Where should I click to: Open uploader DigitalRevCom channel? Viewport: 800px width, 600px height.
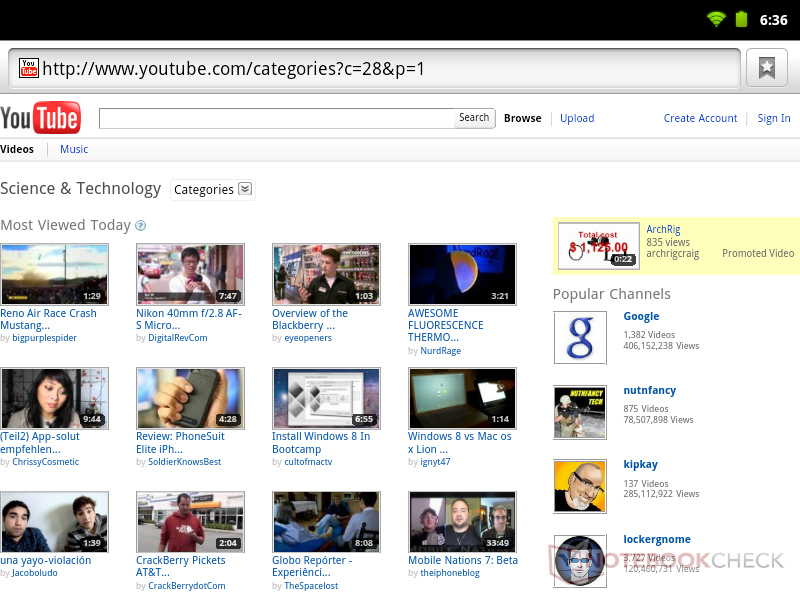tap(178, 338)
